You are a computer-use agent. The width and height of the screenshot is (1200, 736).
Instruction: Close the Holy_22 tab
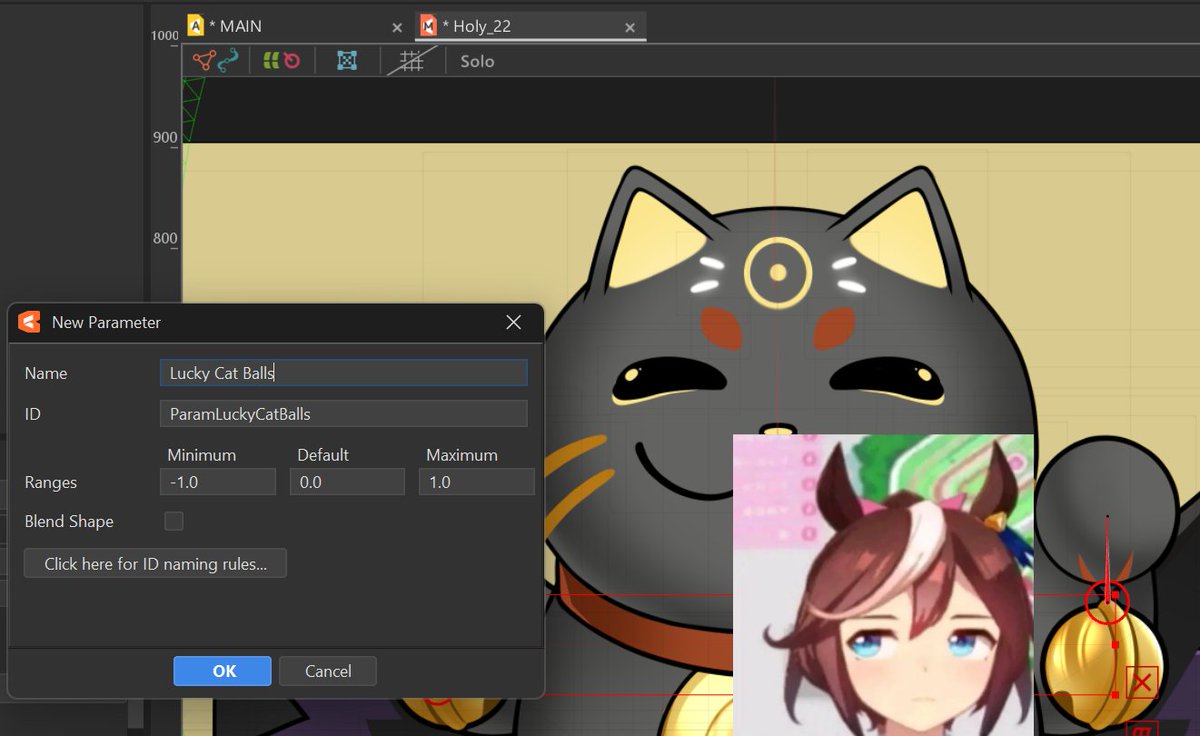tap(630, 28)
